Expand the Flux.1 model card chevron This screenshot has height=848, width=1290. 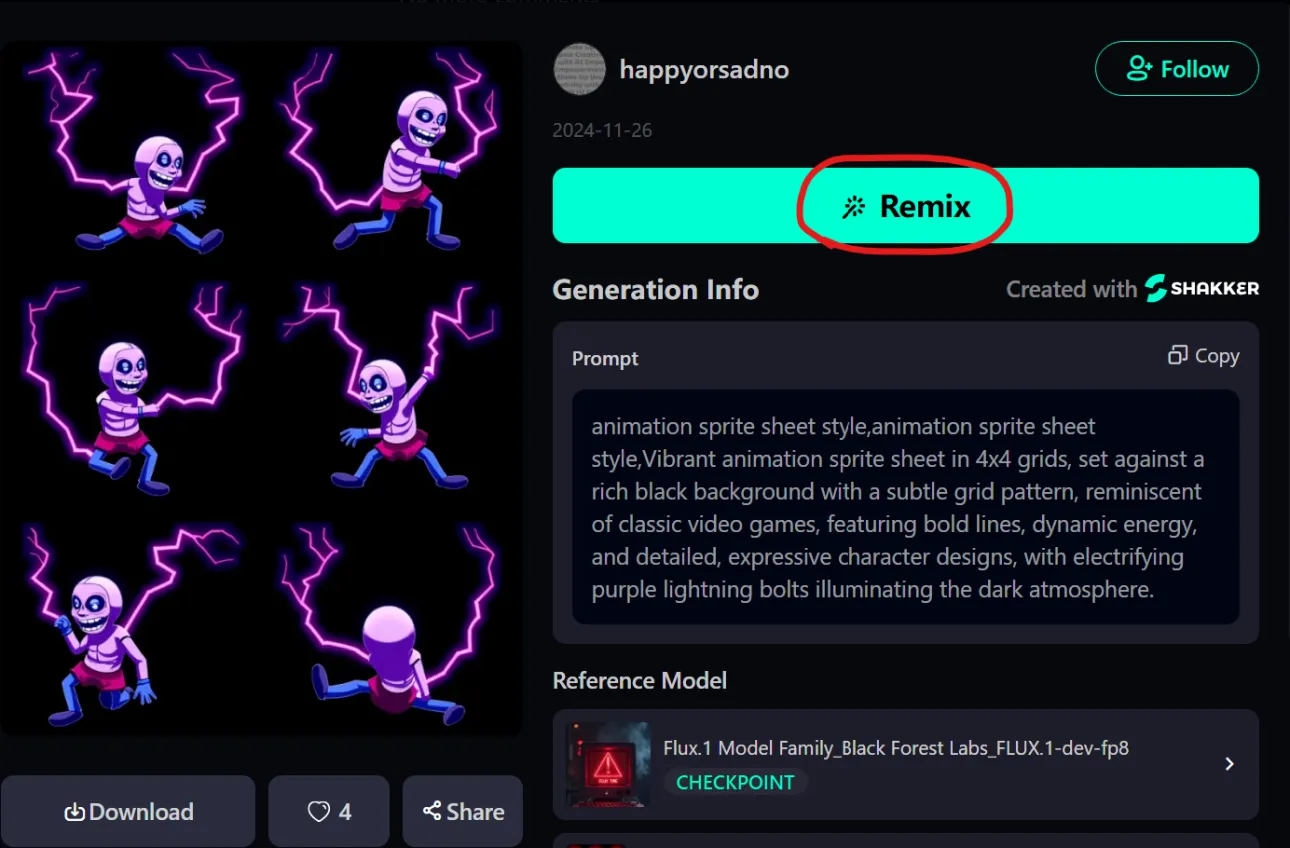tap(1229, 764)
